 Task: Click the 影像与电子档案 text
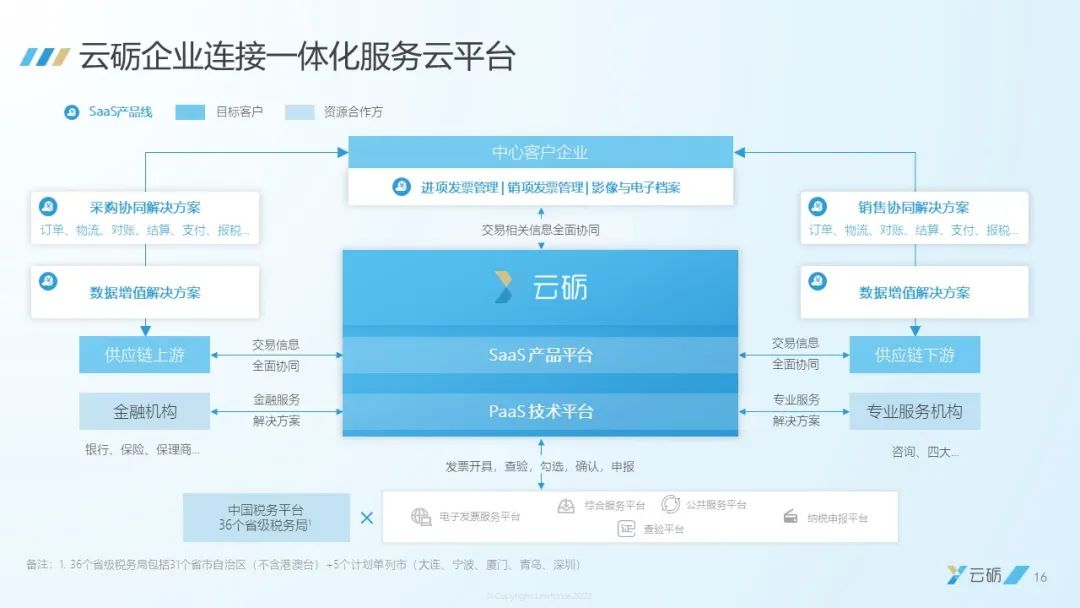(636, 187)
